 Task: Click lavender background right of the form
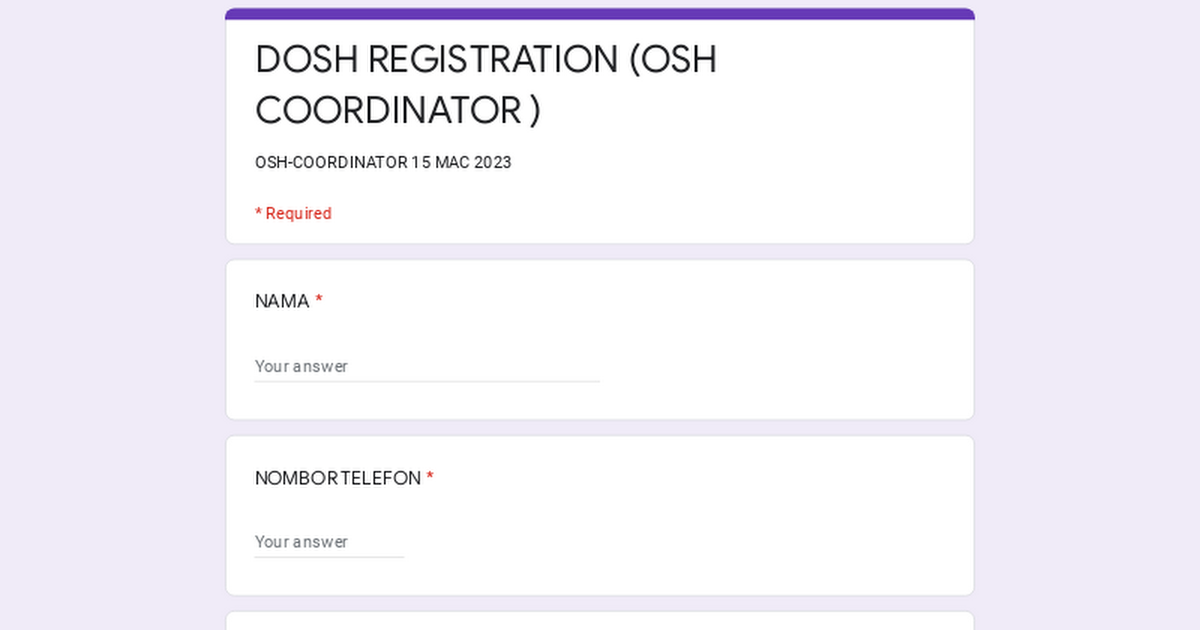pyautogui.click(x=1088, y=320)
